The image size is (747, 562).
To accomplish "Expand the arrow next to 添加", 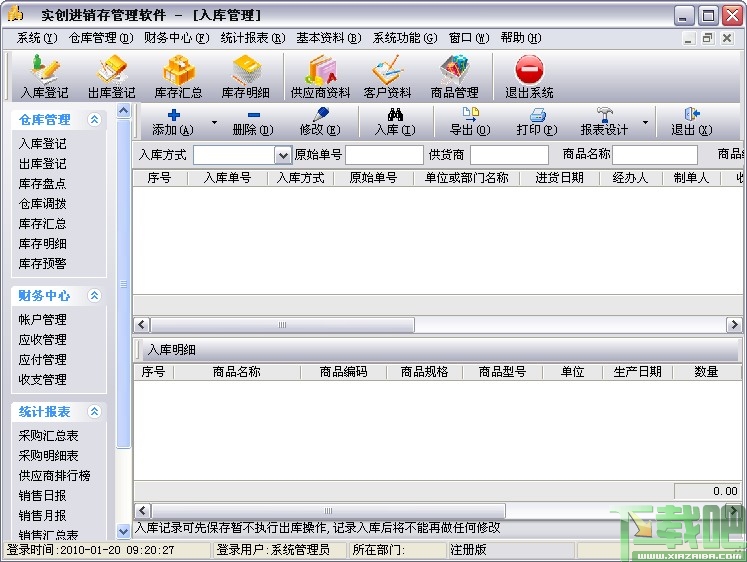I will click(x=214, y=123).
